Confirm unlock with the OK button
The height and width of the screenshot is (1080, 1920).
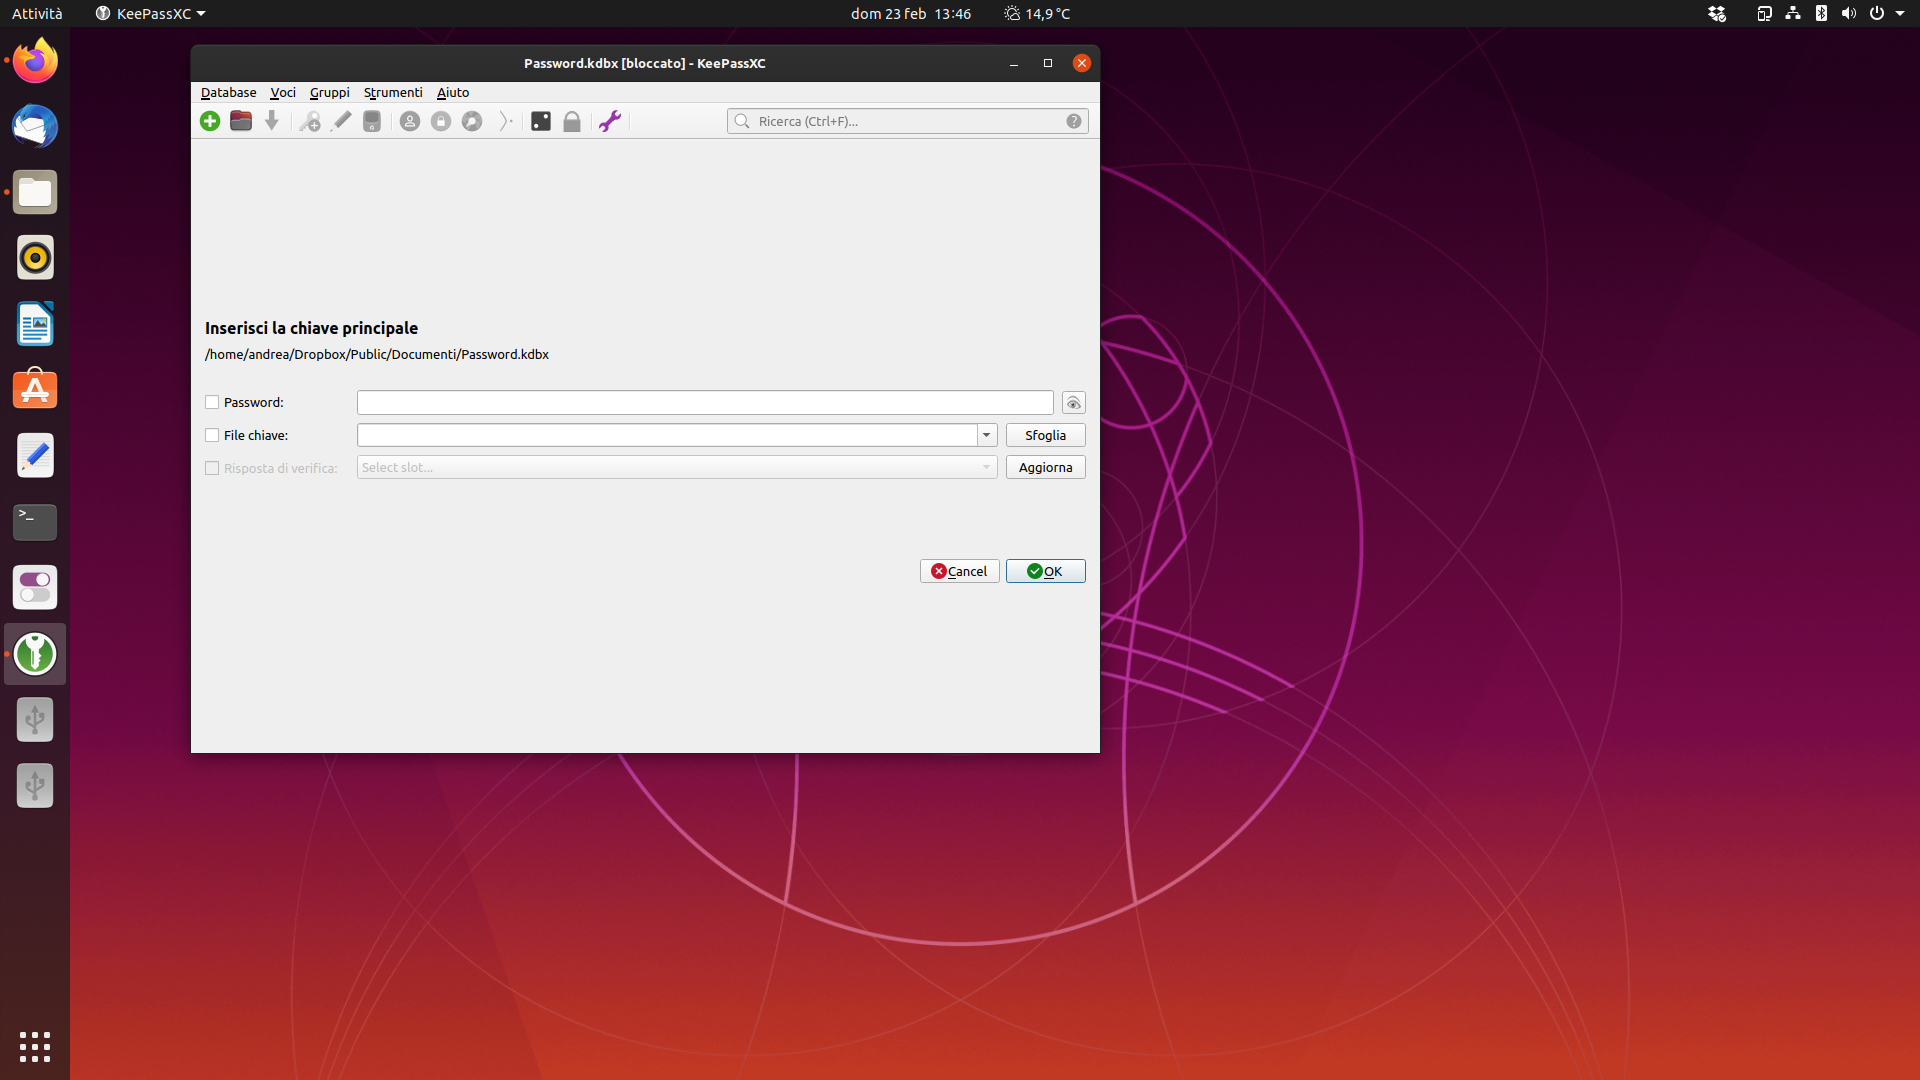(x=1045, y=571)
